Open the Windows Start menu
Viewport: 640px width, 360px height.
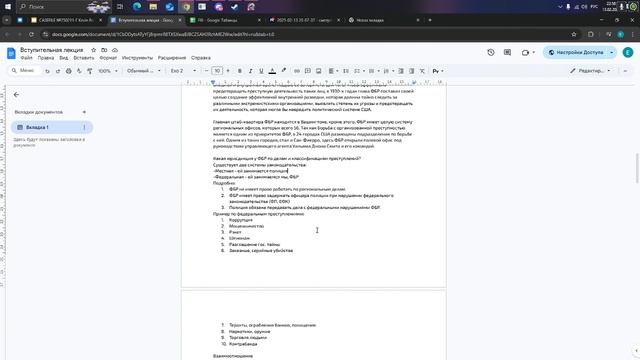[8, 7]
